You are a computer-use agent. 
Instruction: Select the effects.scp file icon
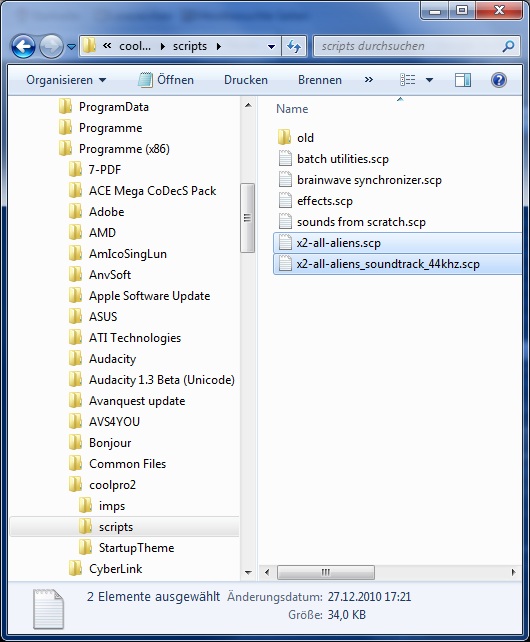point(285,201)
